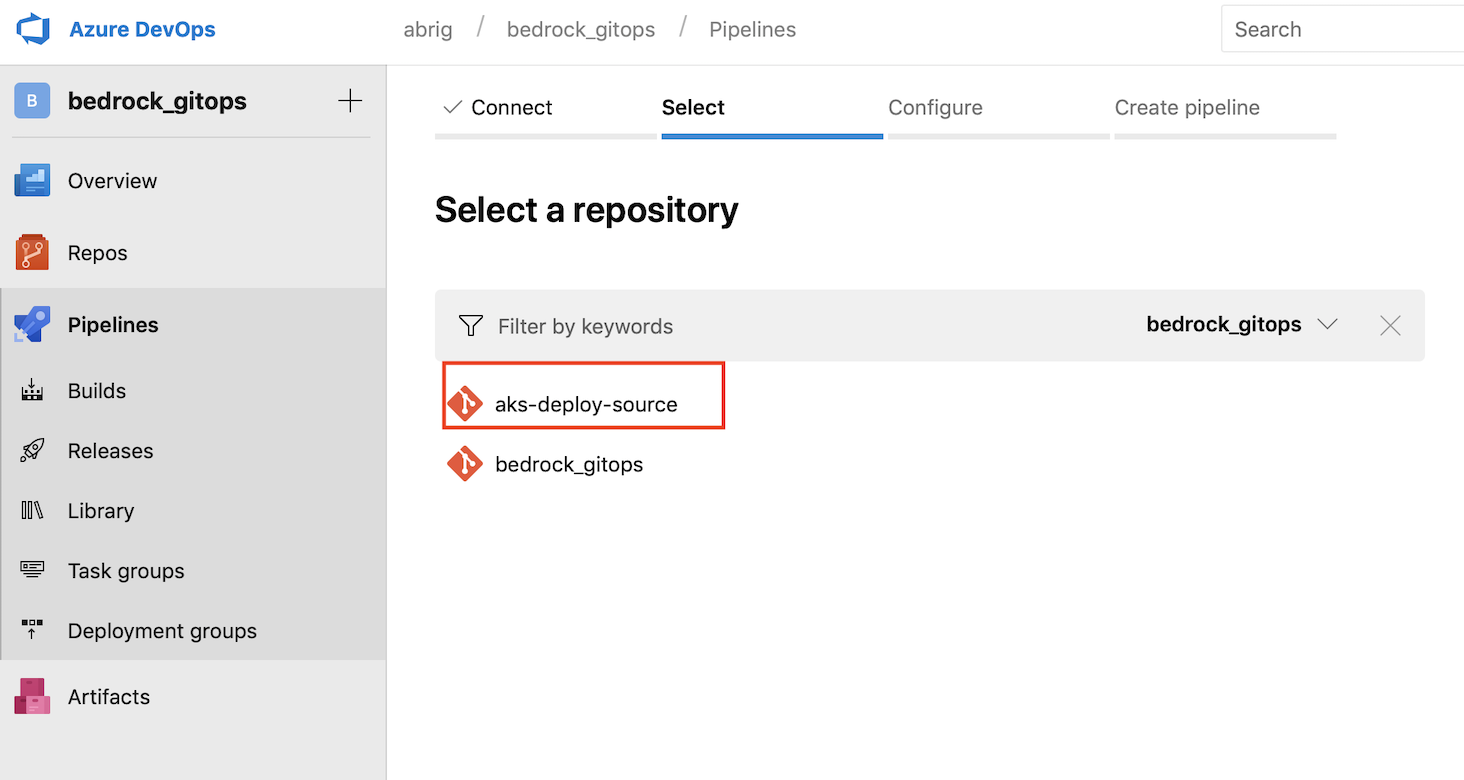Click the Connect step checkmark icon
Viewport: 1464px width, 780px height.
[452, 107]
